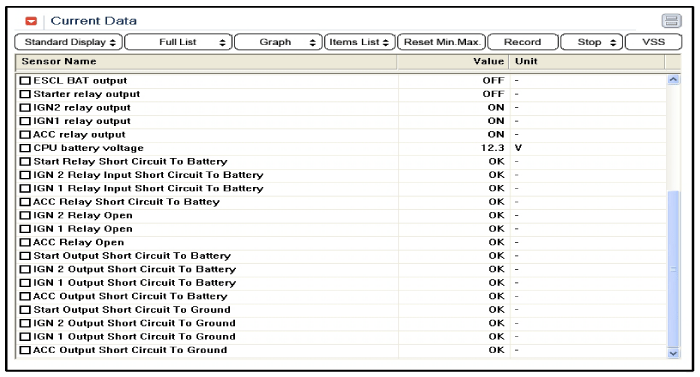
Task: Check IGN 2 Output Short Circuit To Ground checkbox
Action: click(25, 323)
